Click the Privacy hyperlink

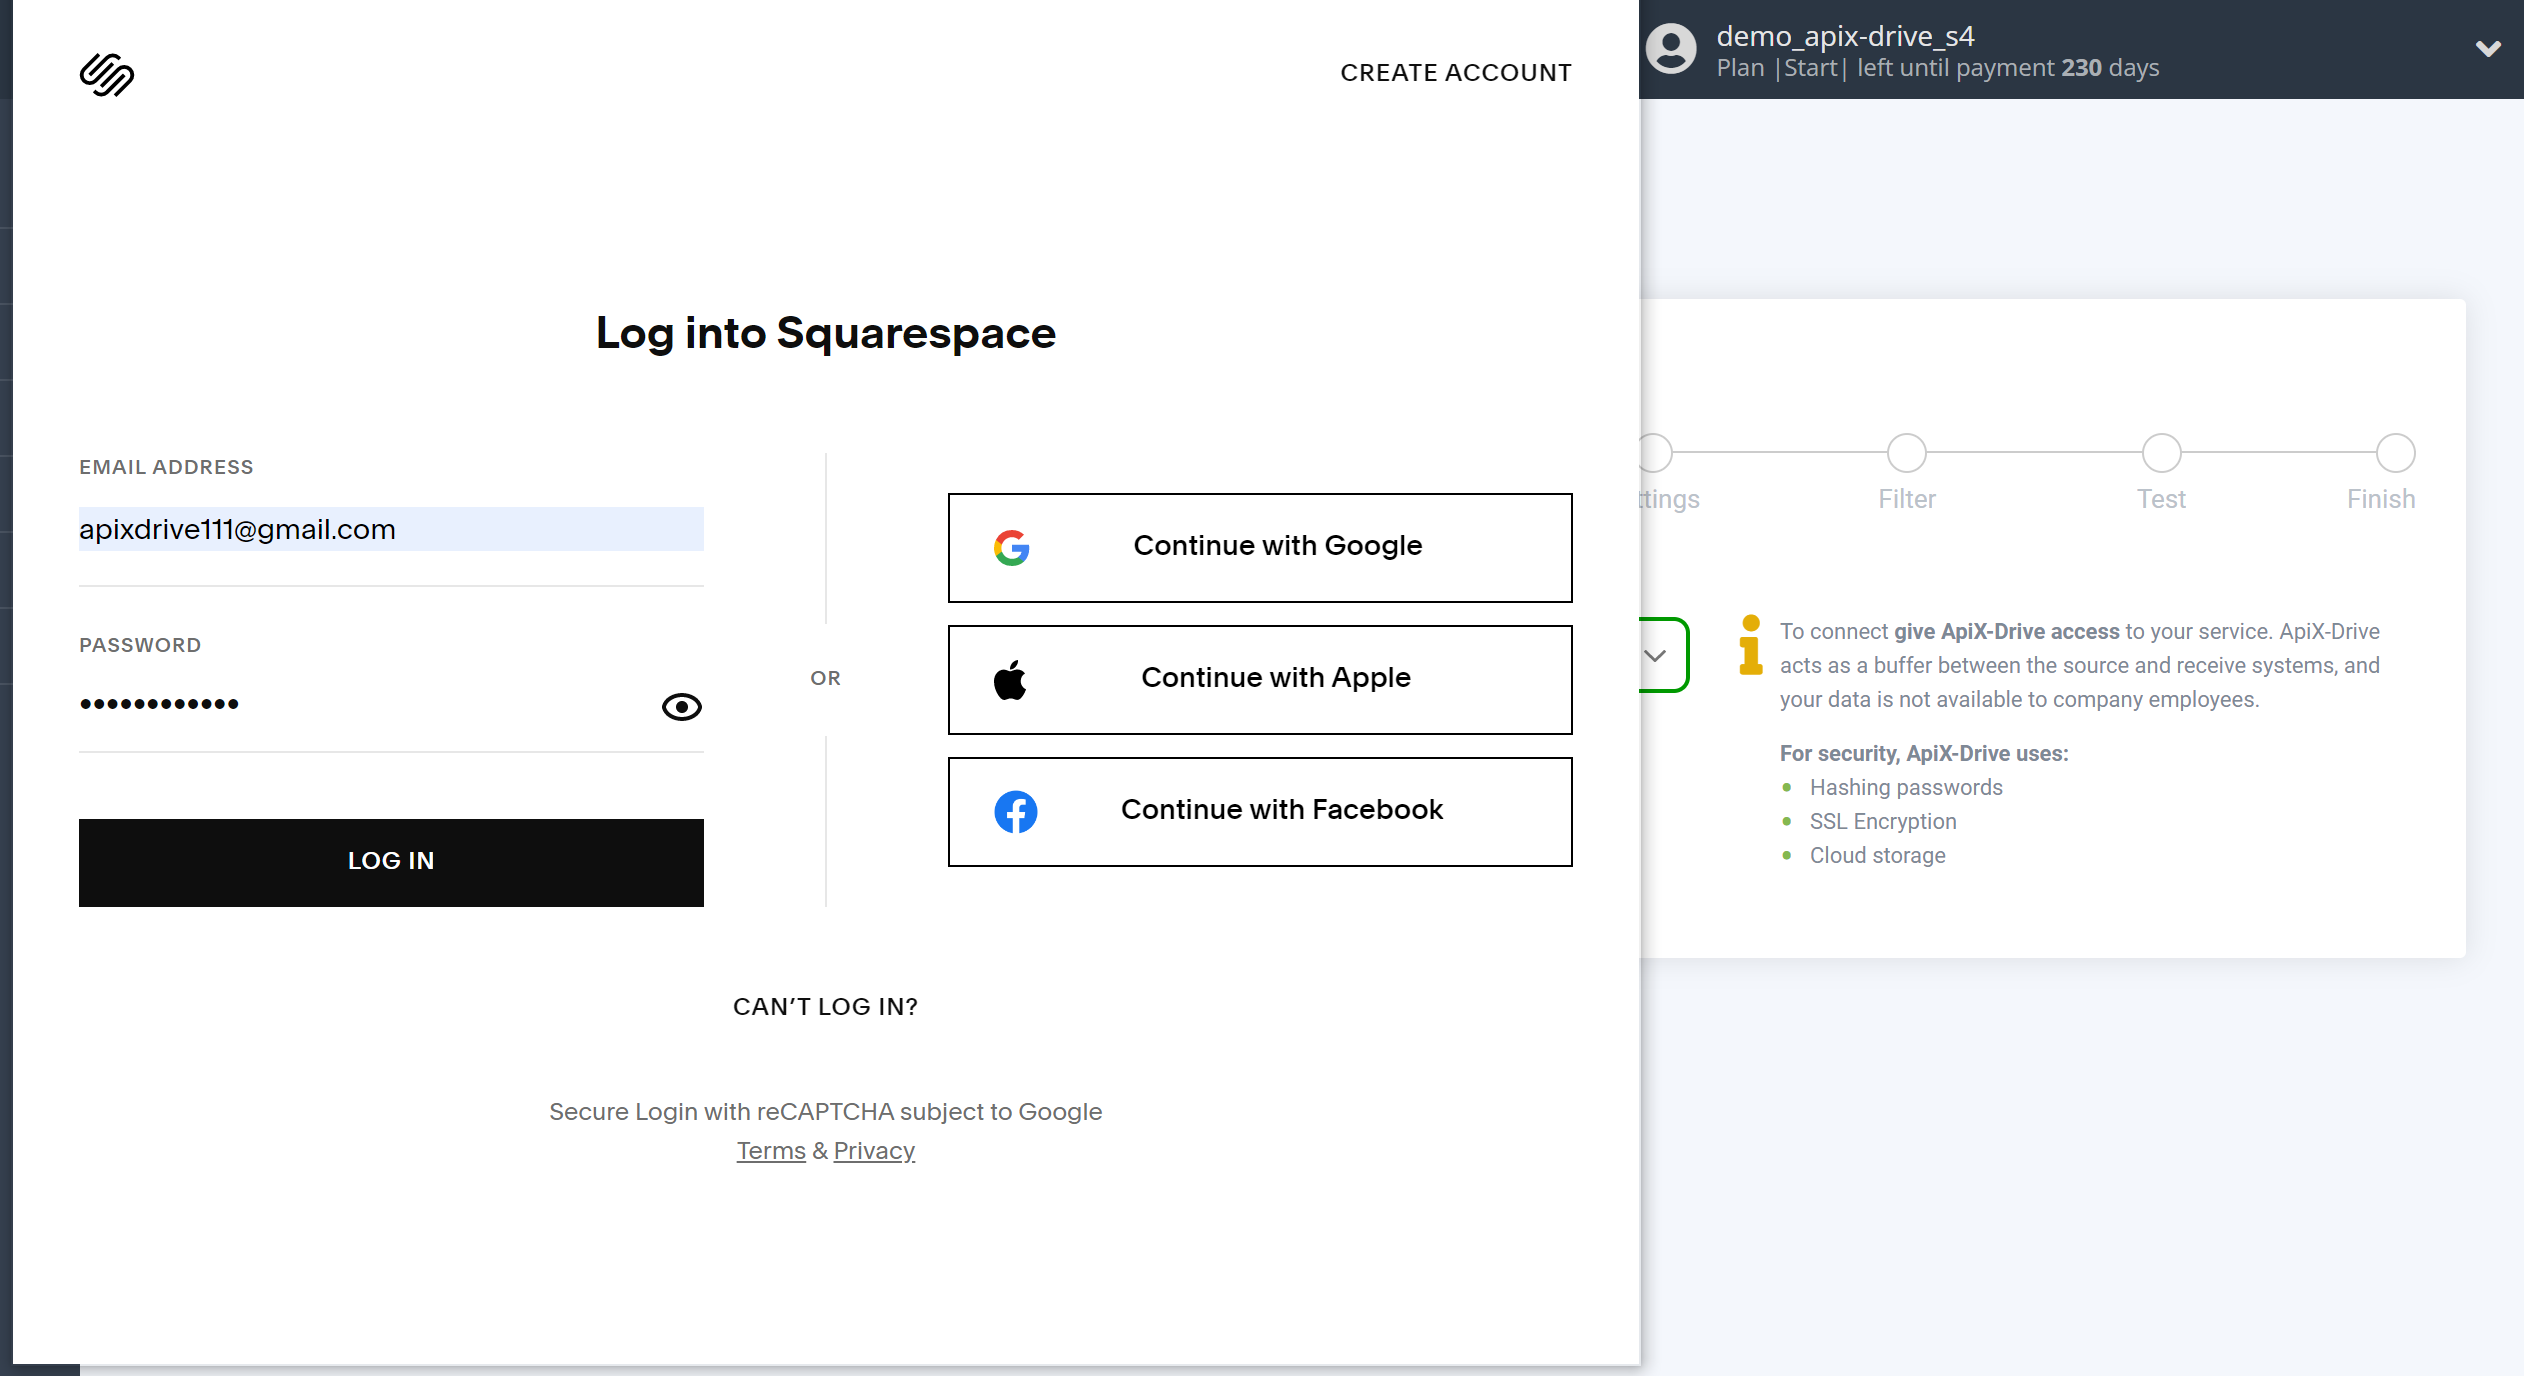click(874, 1151)
